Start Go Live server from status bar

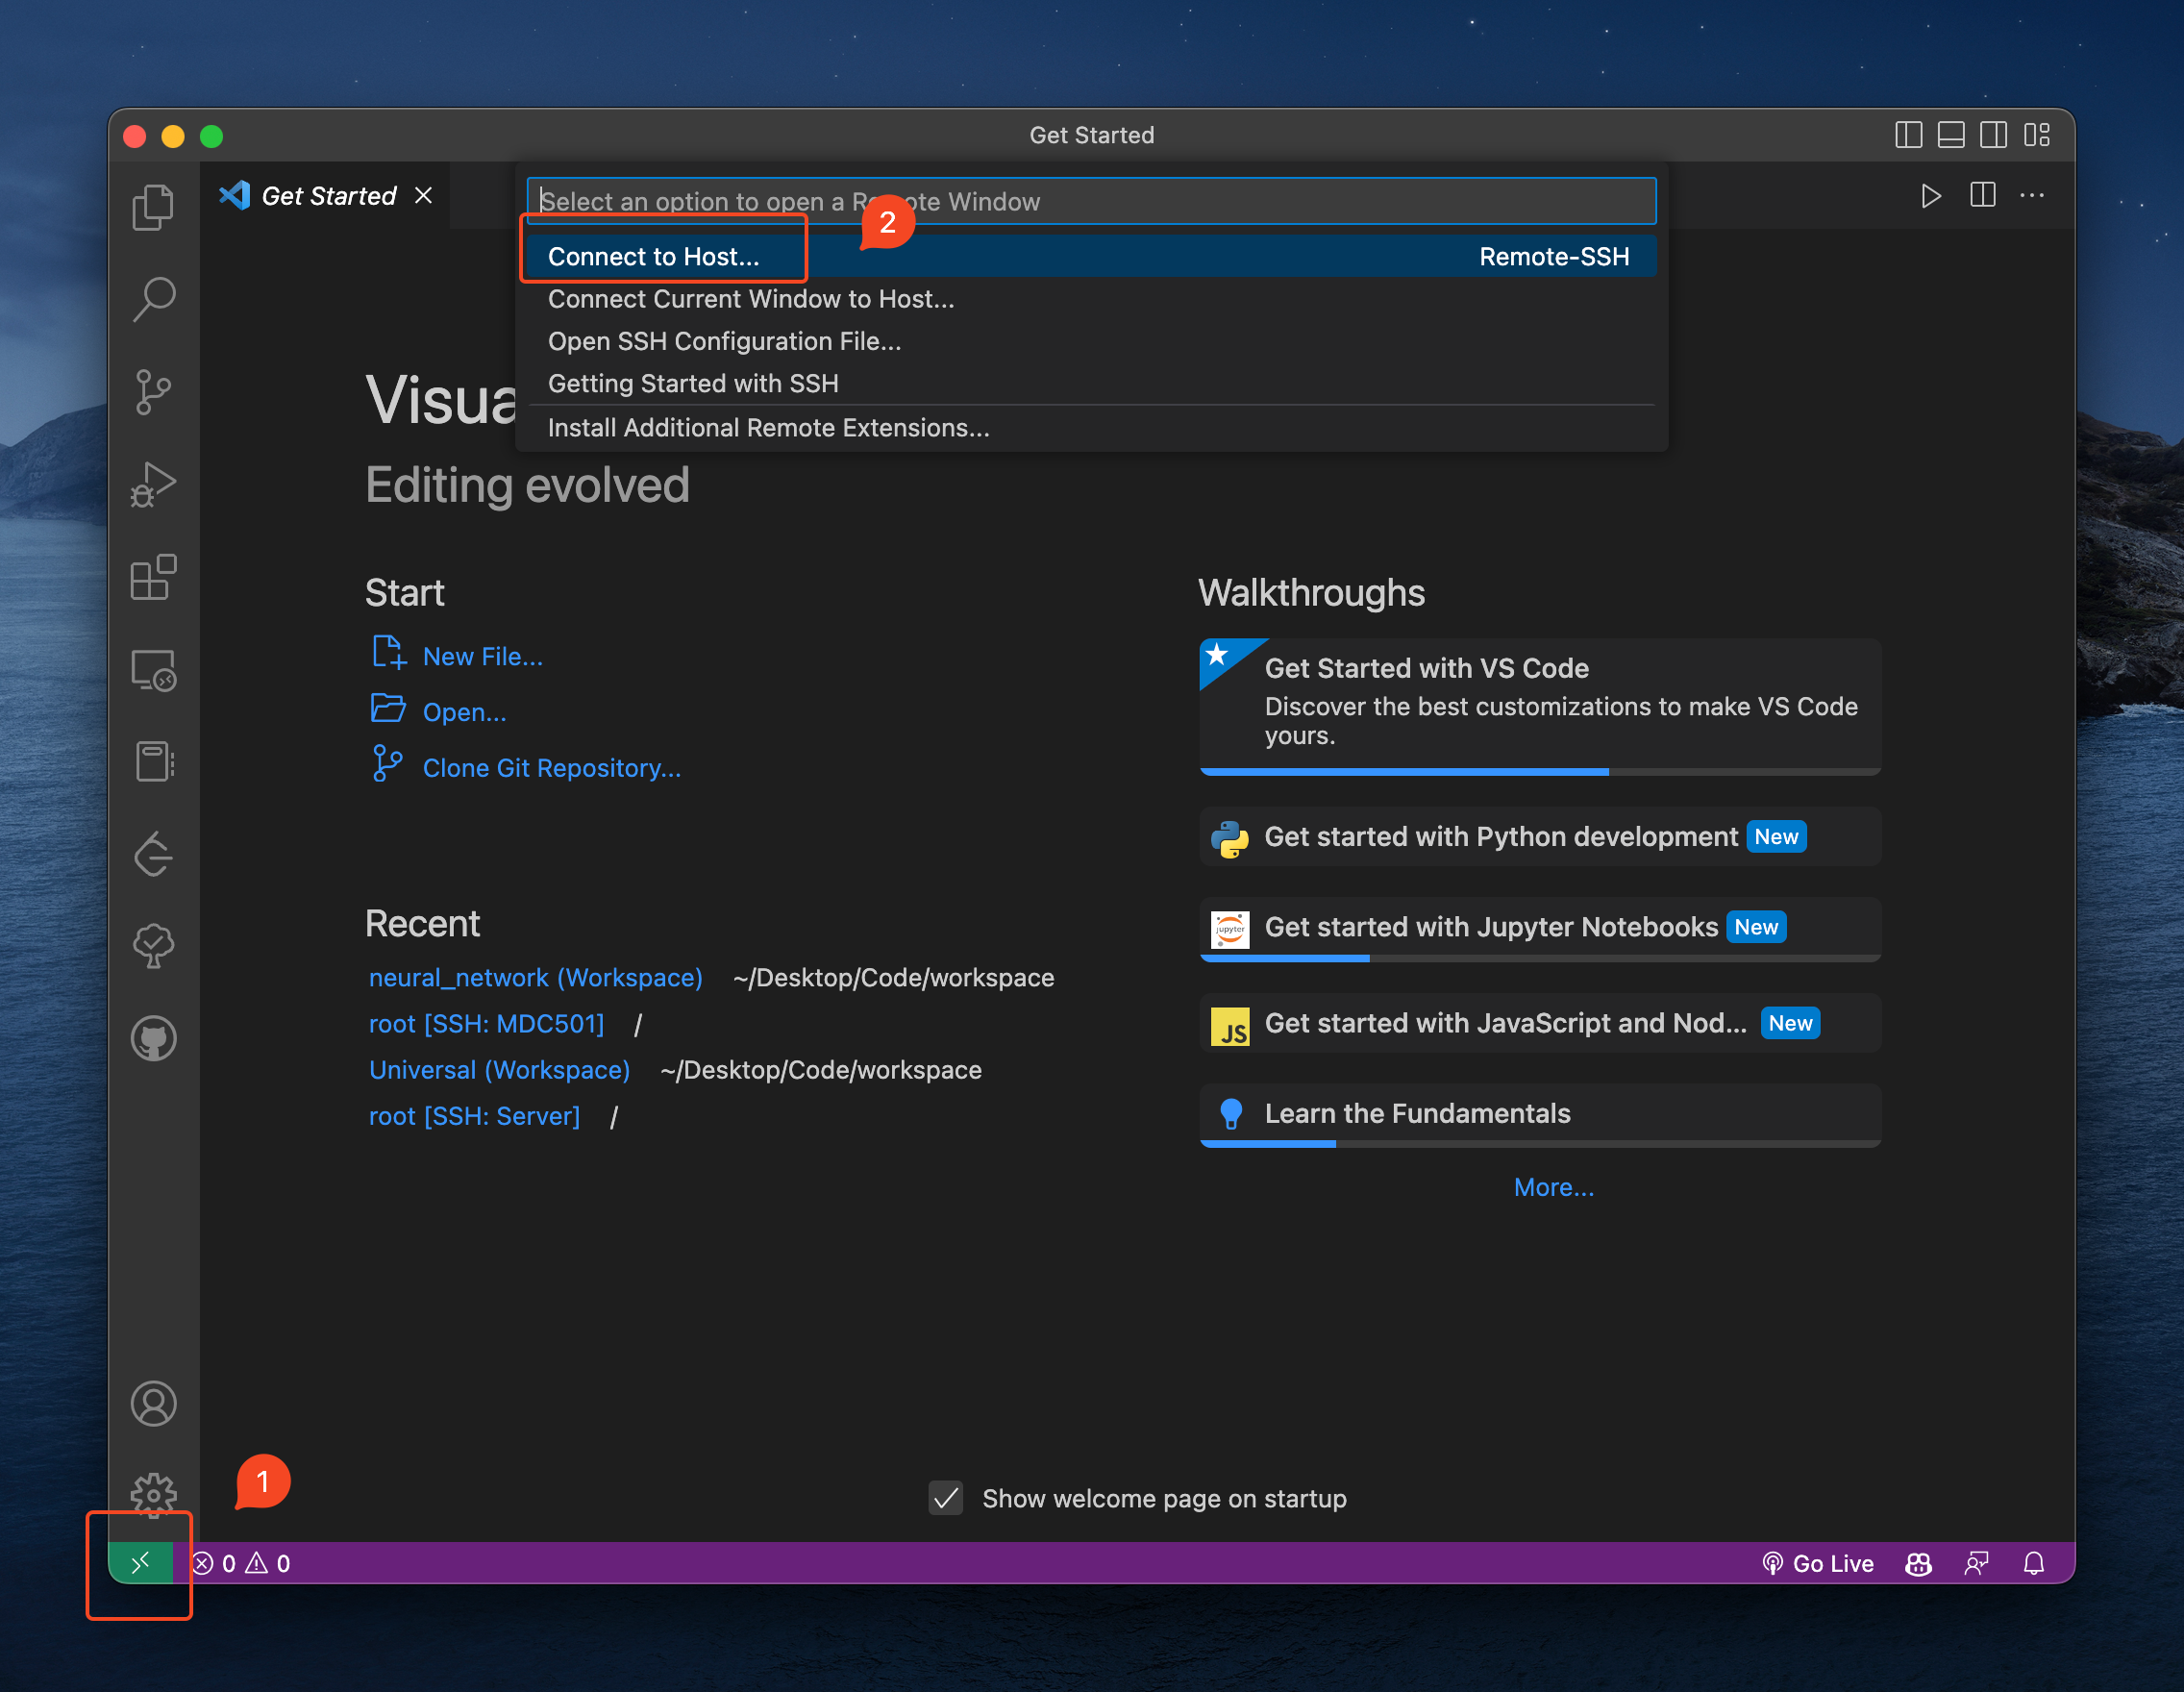tap(1817, 1563)
